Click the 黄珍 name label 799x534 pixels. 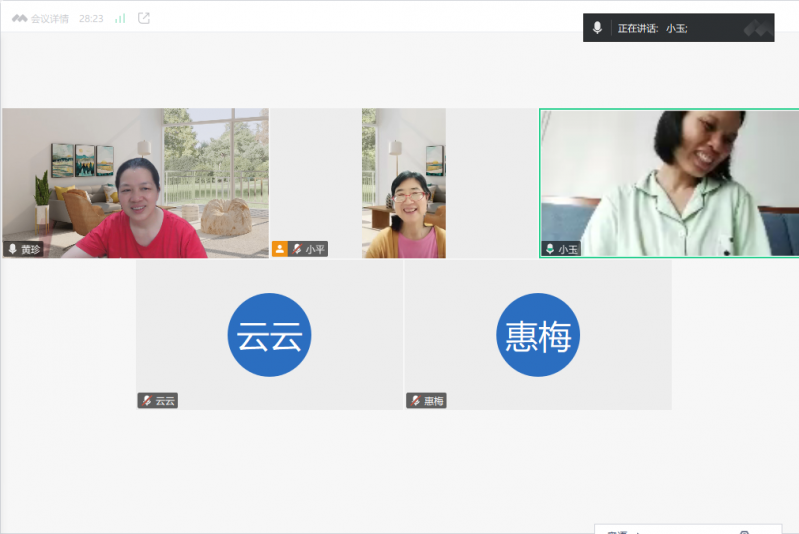click(31, 249)
